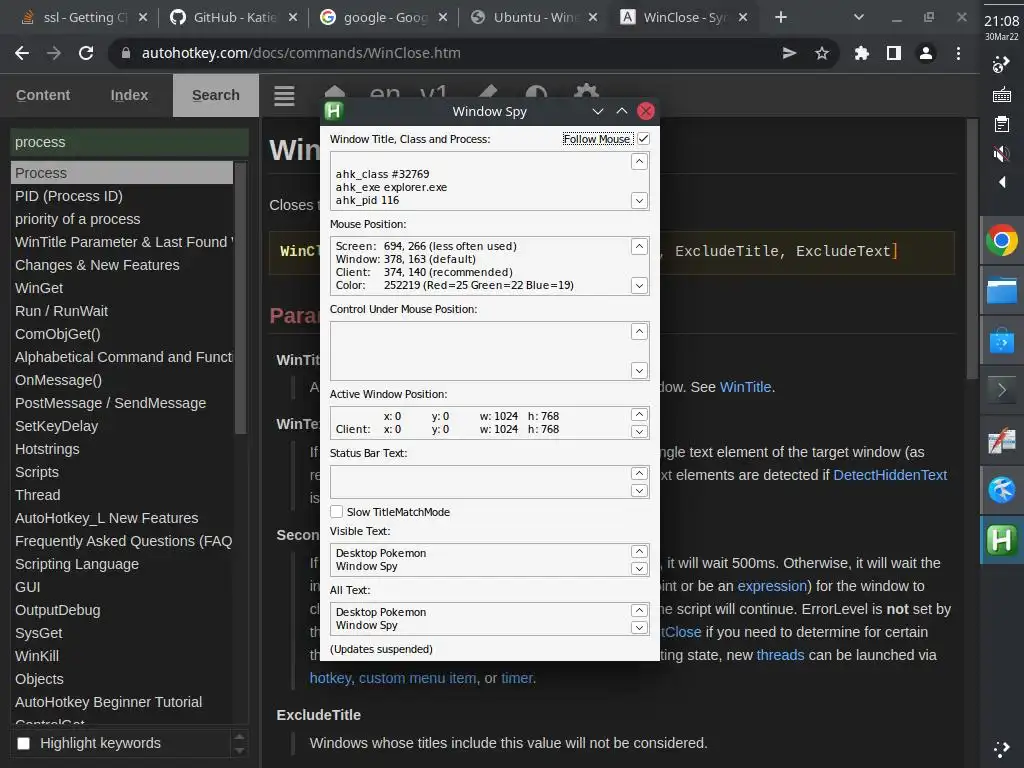Open the WinTitle link
The width and height of the screenshot is (1024, 768).
click(x=745, y=387)
